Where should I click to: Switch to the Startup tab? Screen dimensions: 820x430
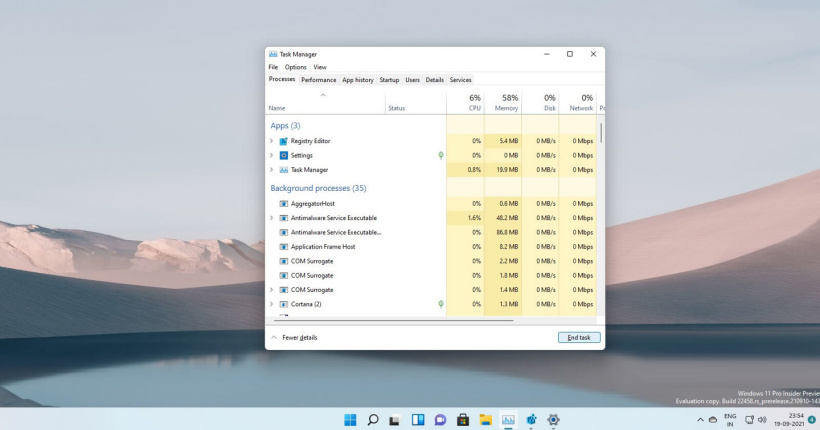[389, 80]
